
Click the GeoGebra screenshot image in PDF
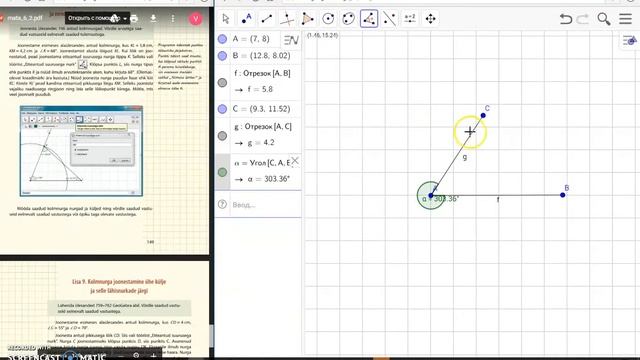(x=81, y=151)
